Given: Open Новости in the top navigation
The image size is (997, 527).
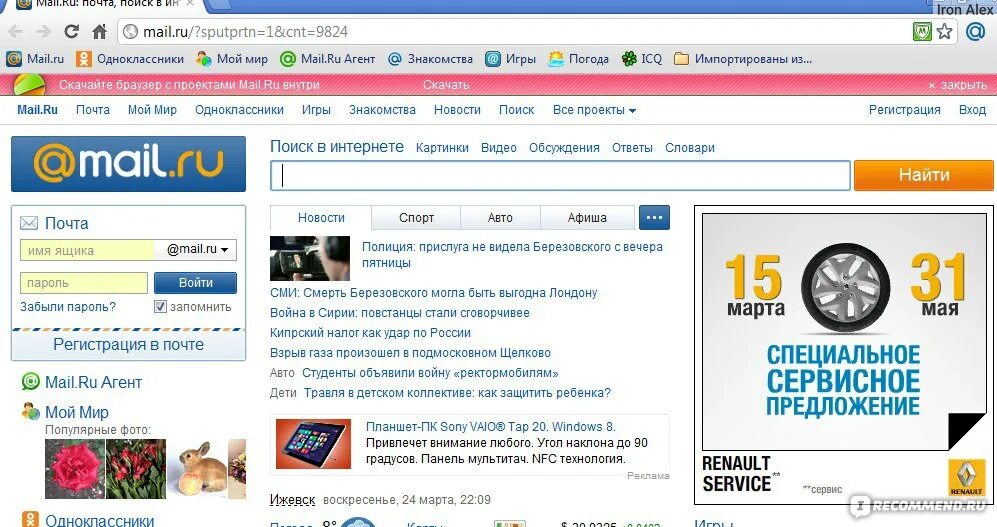Looking at the screenshot, I should pos(457,110).
